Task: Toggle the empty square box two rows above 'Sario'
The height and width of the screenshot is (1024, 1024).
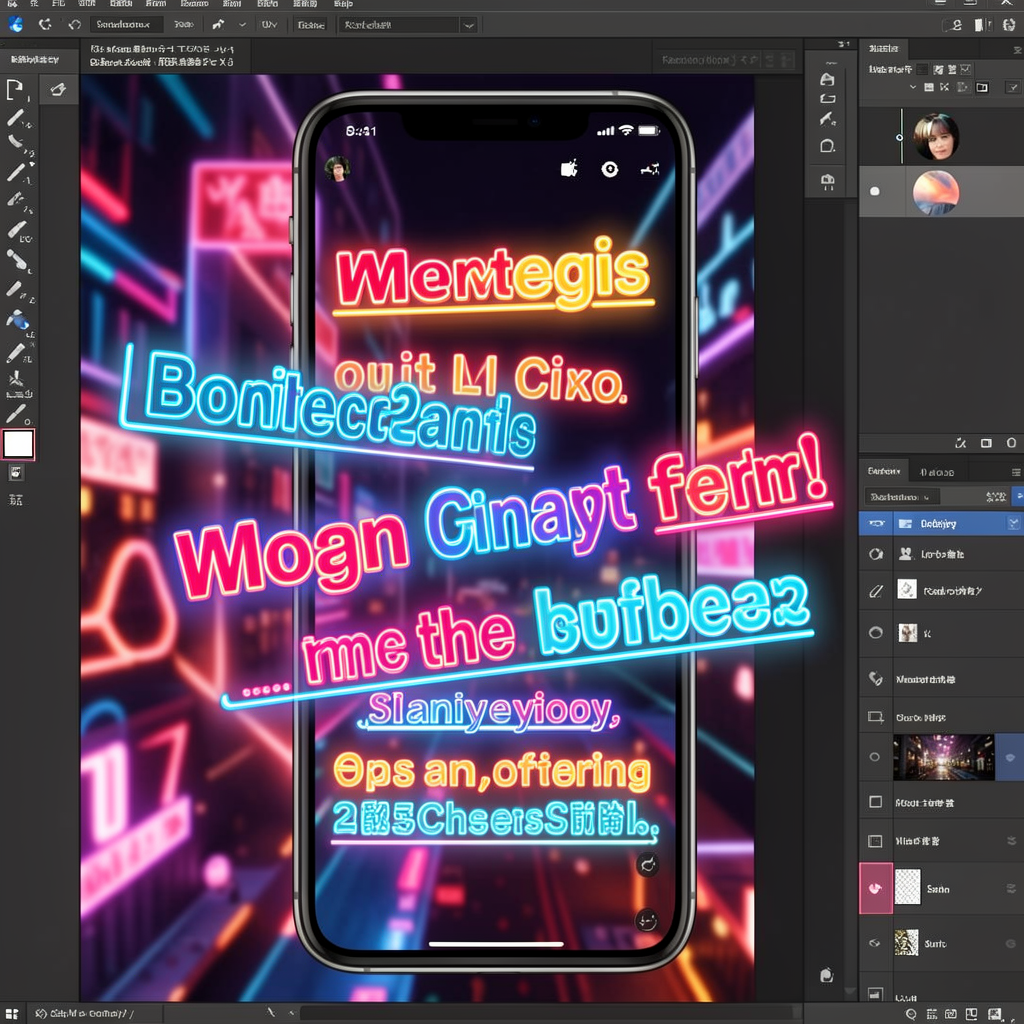Action: (x=876, y=801)
